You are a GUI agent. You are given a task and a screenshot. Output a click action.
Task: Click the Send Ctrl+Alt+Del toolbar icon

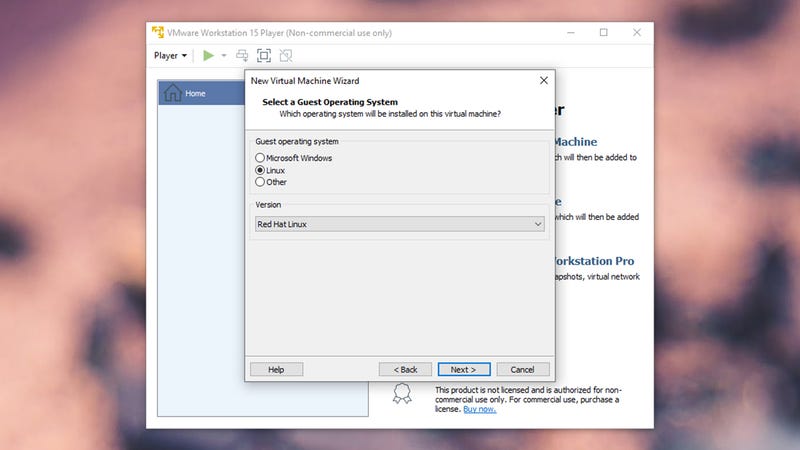(x=242, y=56)
